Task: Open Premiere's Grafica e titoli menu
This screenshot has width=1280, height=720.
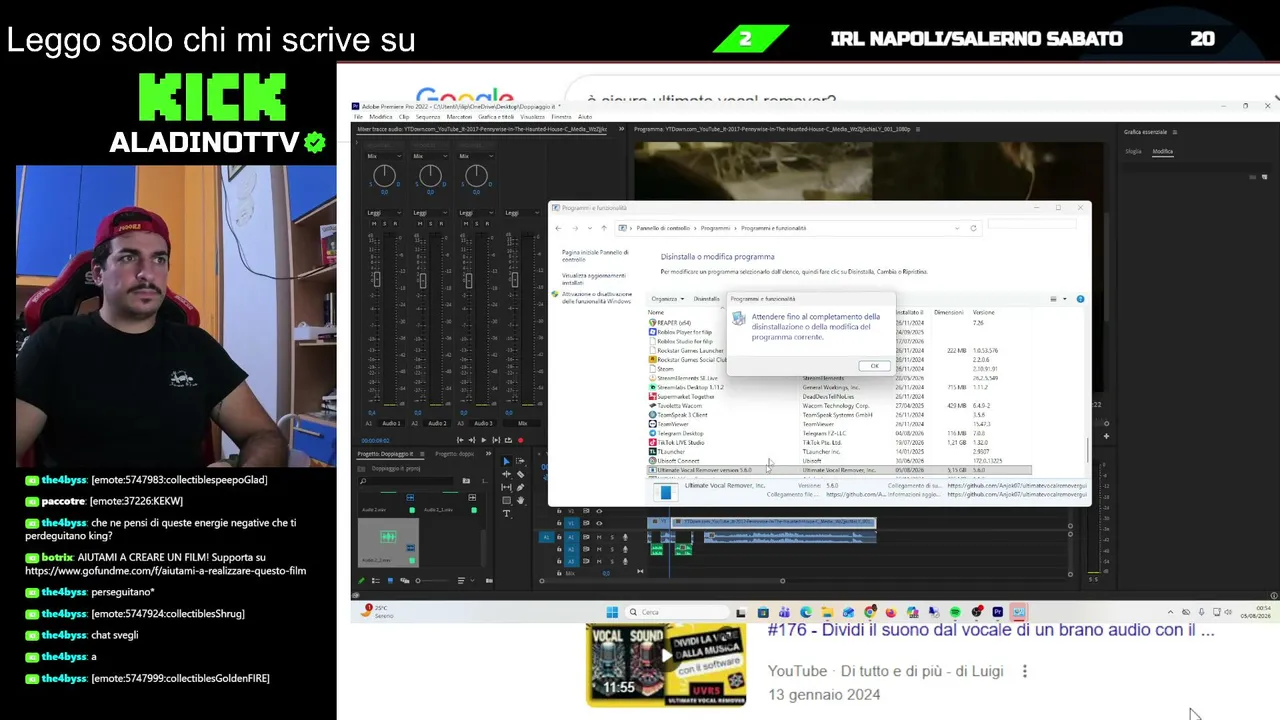Action: pos(496,117)
